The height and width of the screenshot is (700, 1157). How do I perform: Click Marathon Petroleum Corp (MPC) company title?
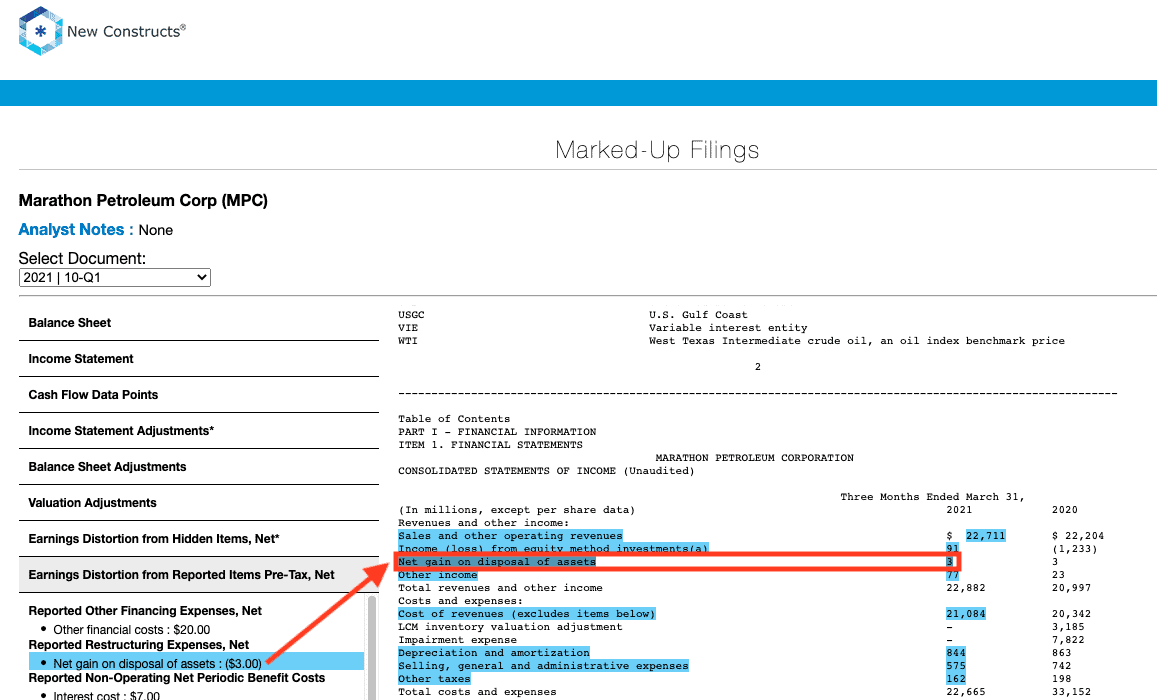click(x=143, y=201)
